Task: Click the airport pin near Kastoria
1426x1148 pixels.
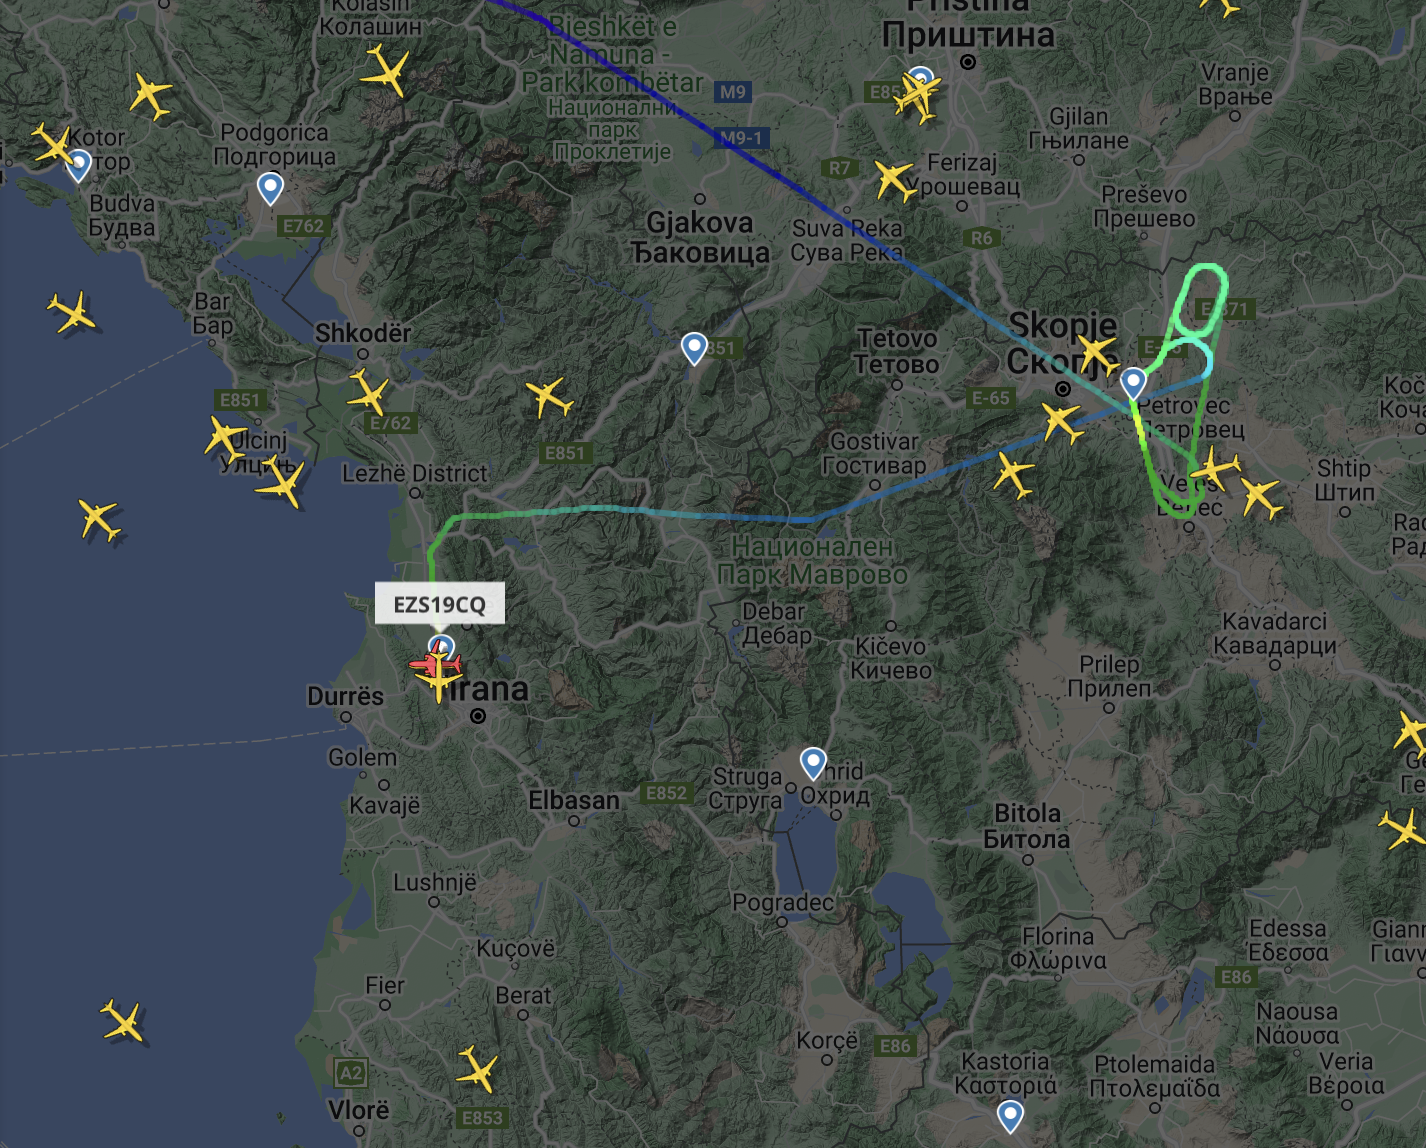Action: coord(1010,1116)
